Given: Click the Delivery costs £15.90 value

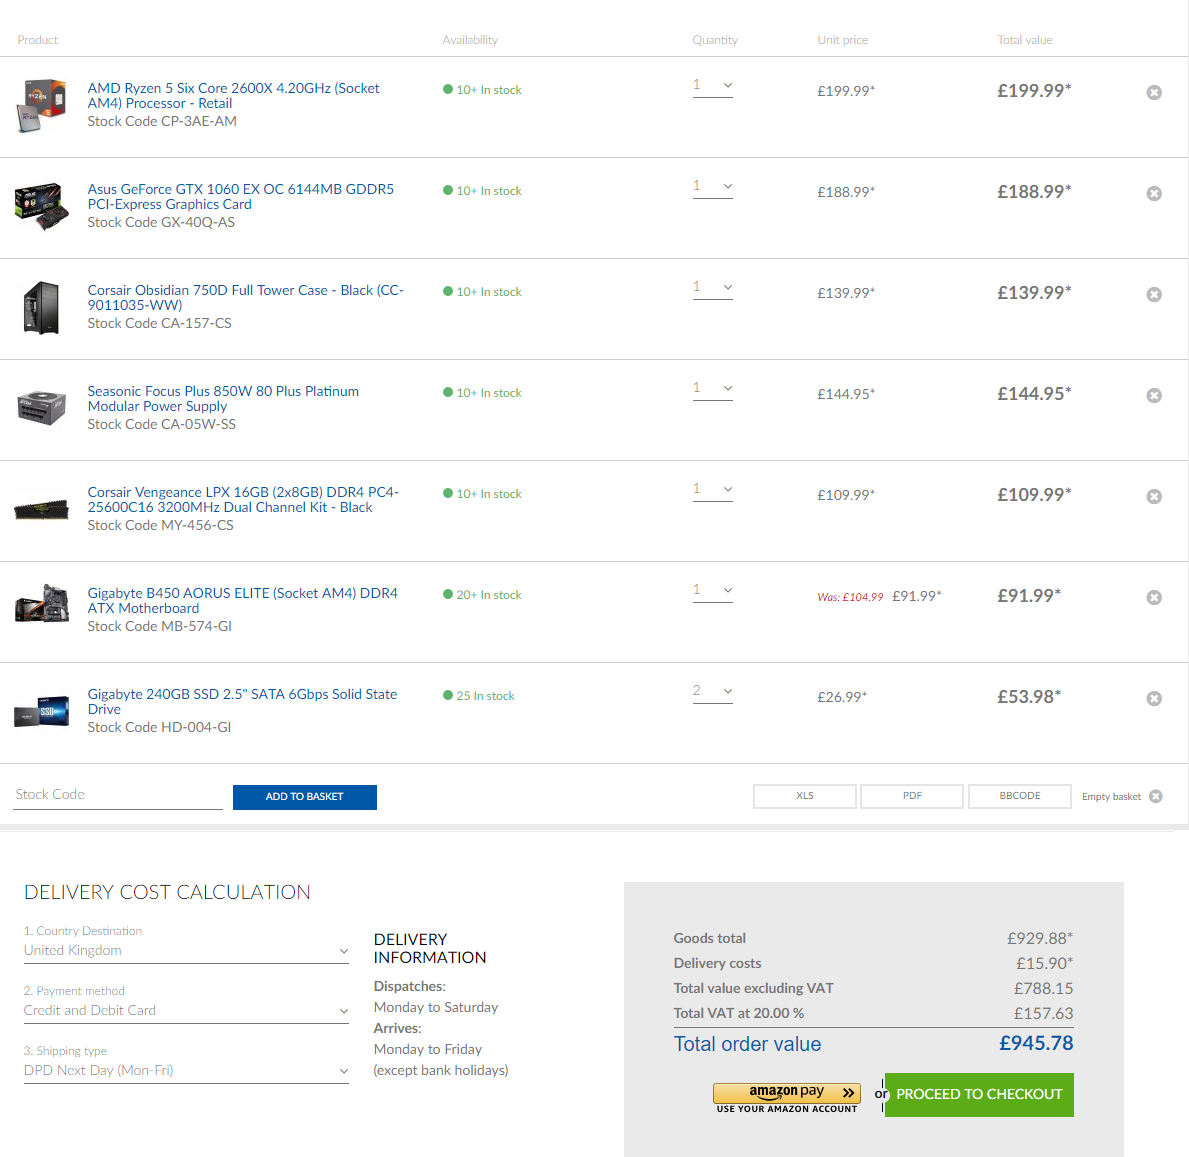Looking at the screenshot, I should tap(1044, 964).
